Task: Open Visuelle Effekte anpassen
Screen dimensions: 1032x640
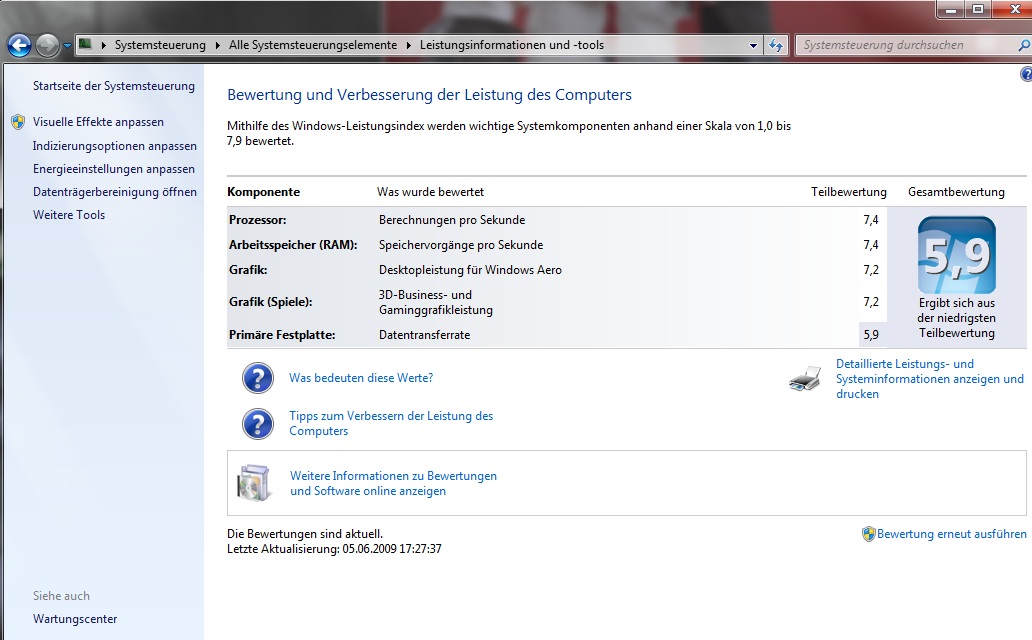Action: (98, 122)
